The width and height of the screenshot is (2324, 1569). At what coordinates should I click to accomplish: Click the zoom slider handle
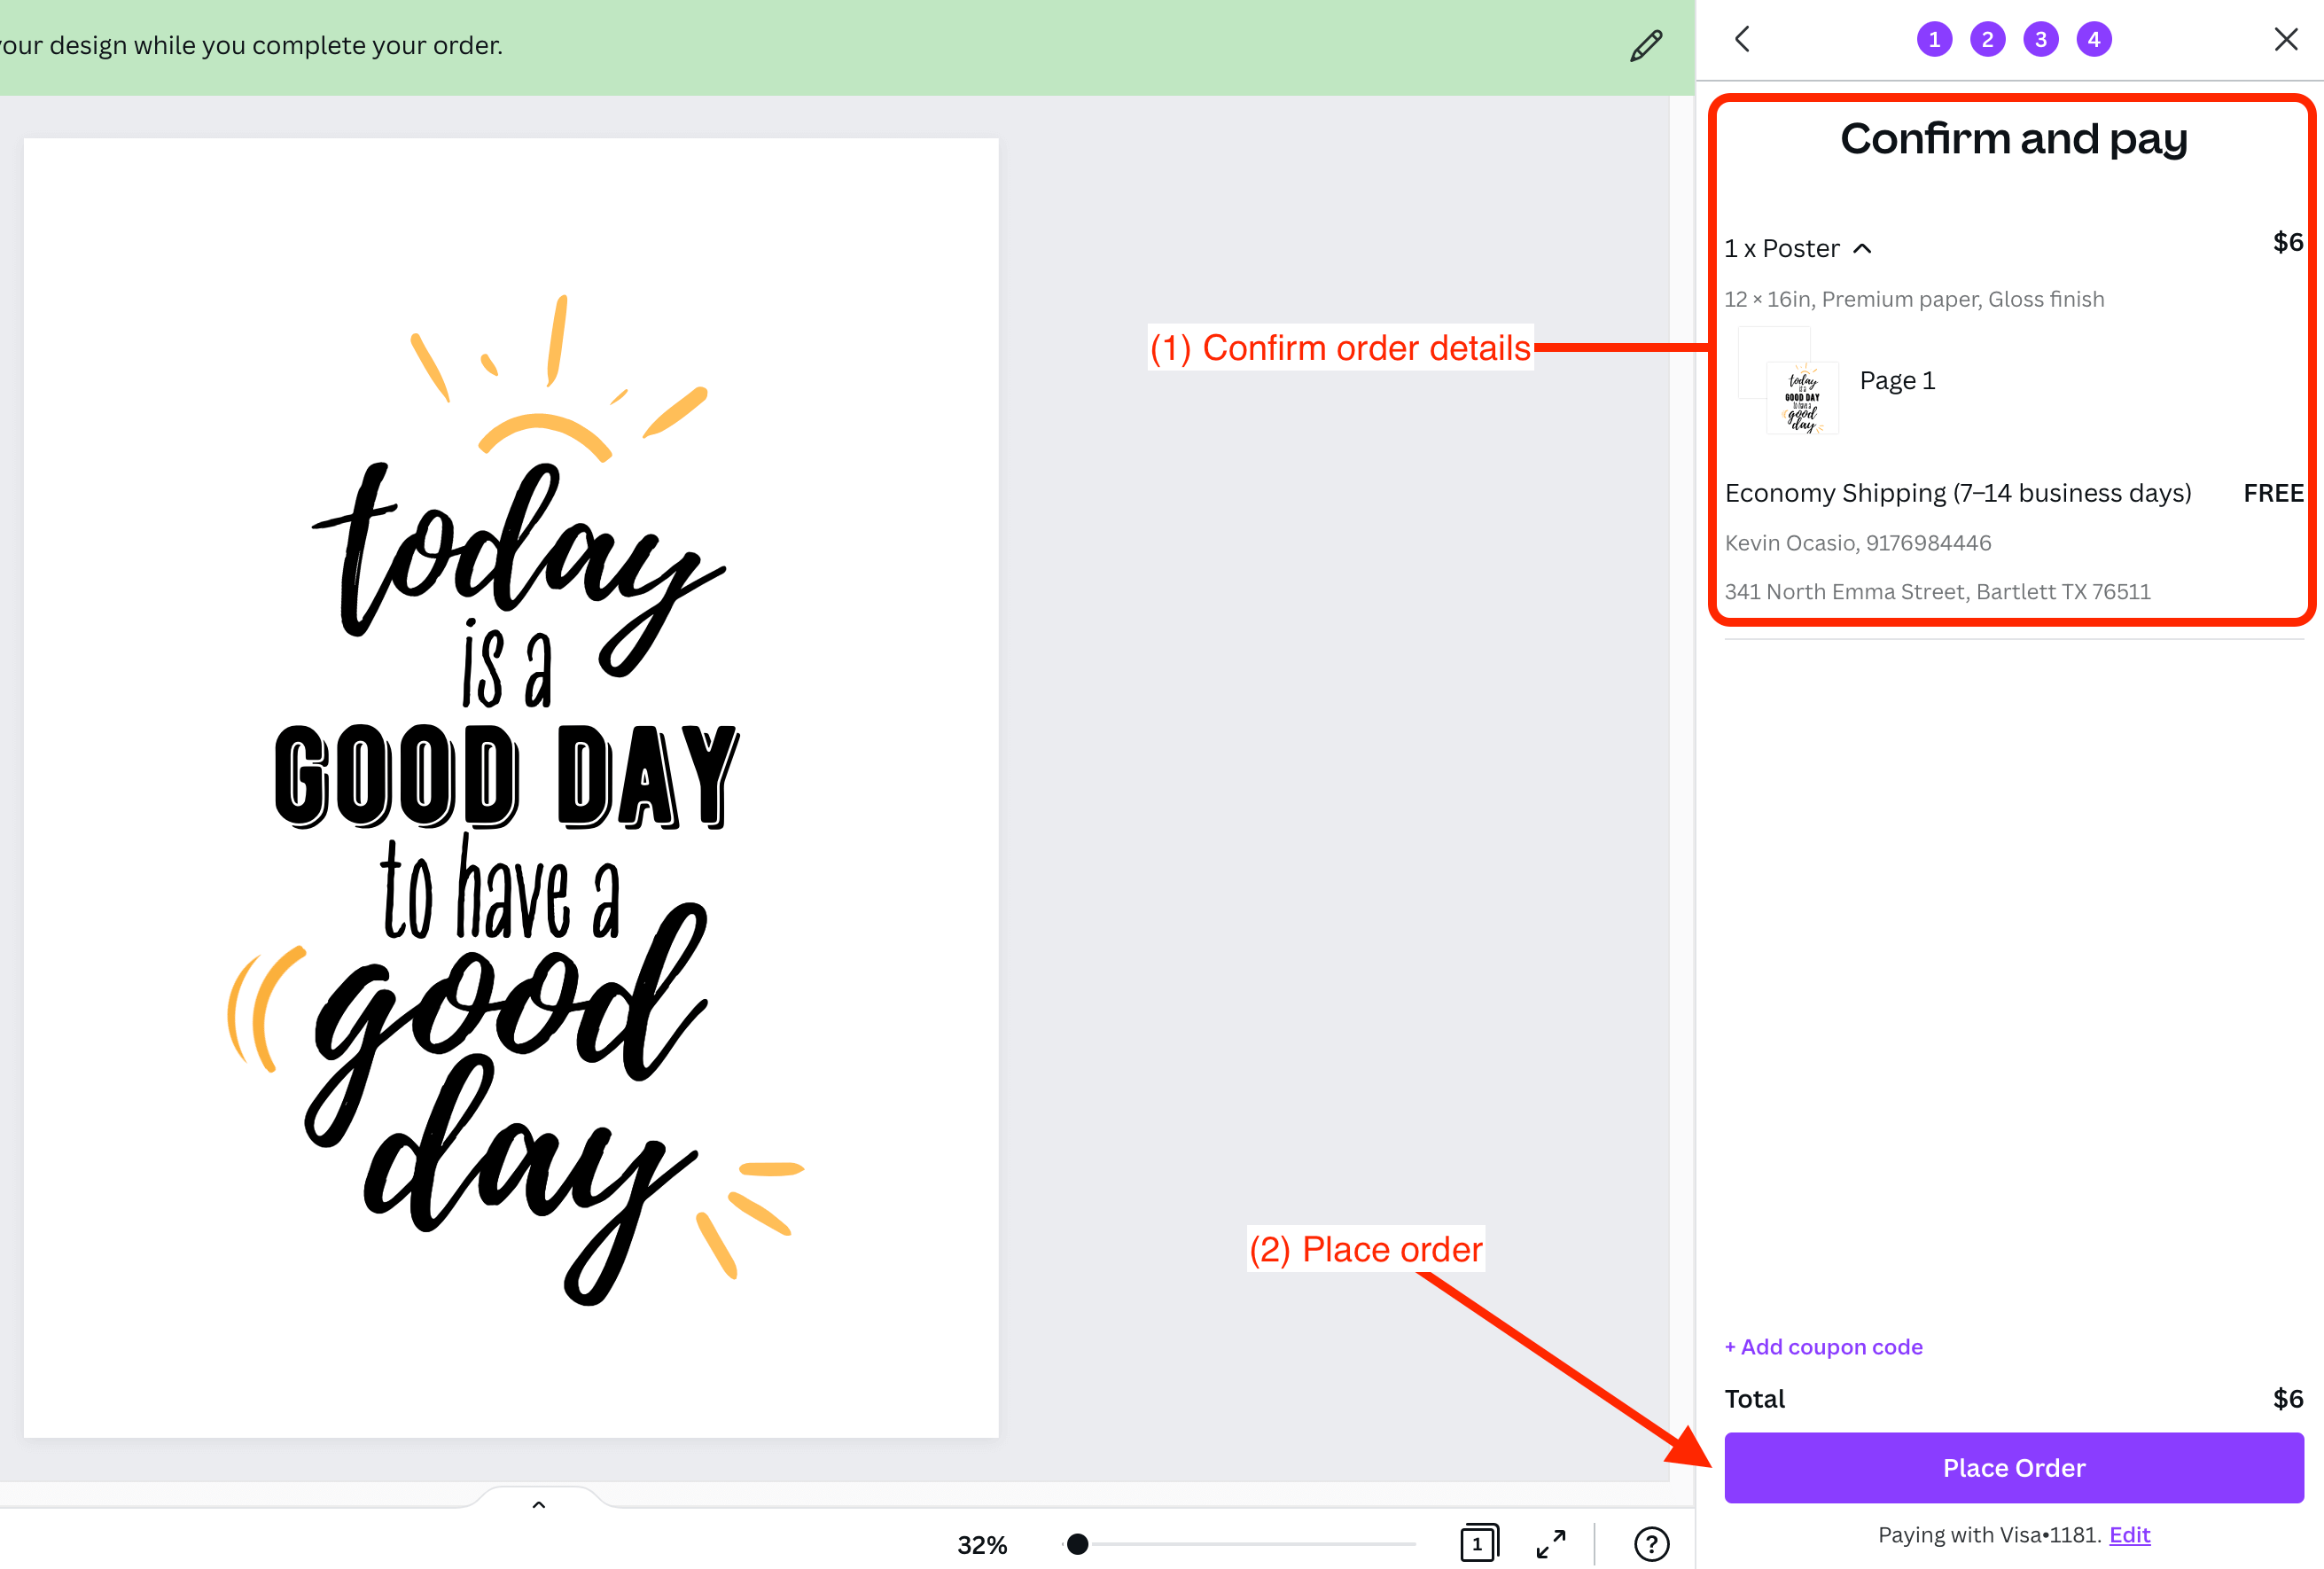1077,1544
